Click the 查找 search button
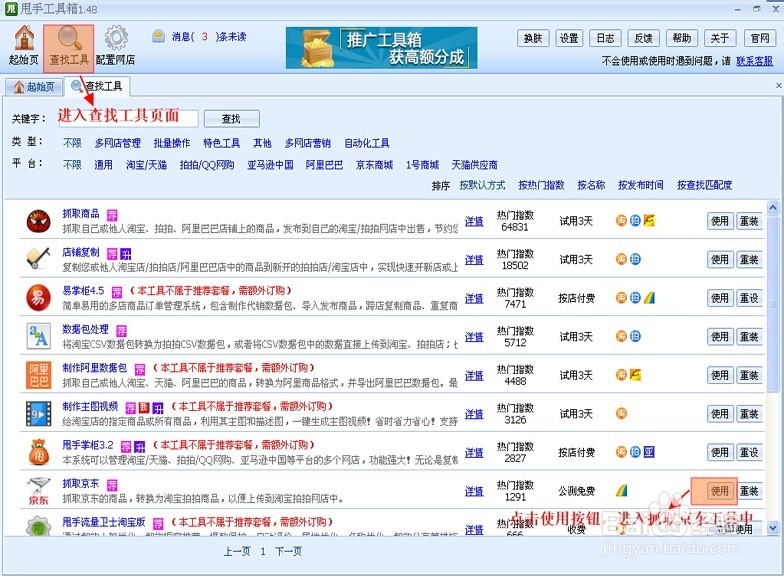784x576 pixels. pos(232,118)
